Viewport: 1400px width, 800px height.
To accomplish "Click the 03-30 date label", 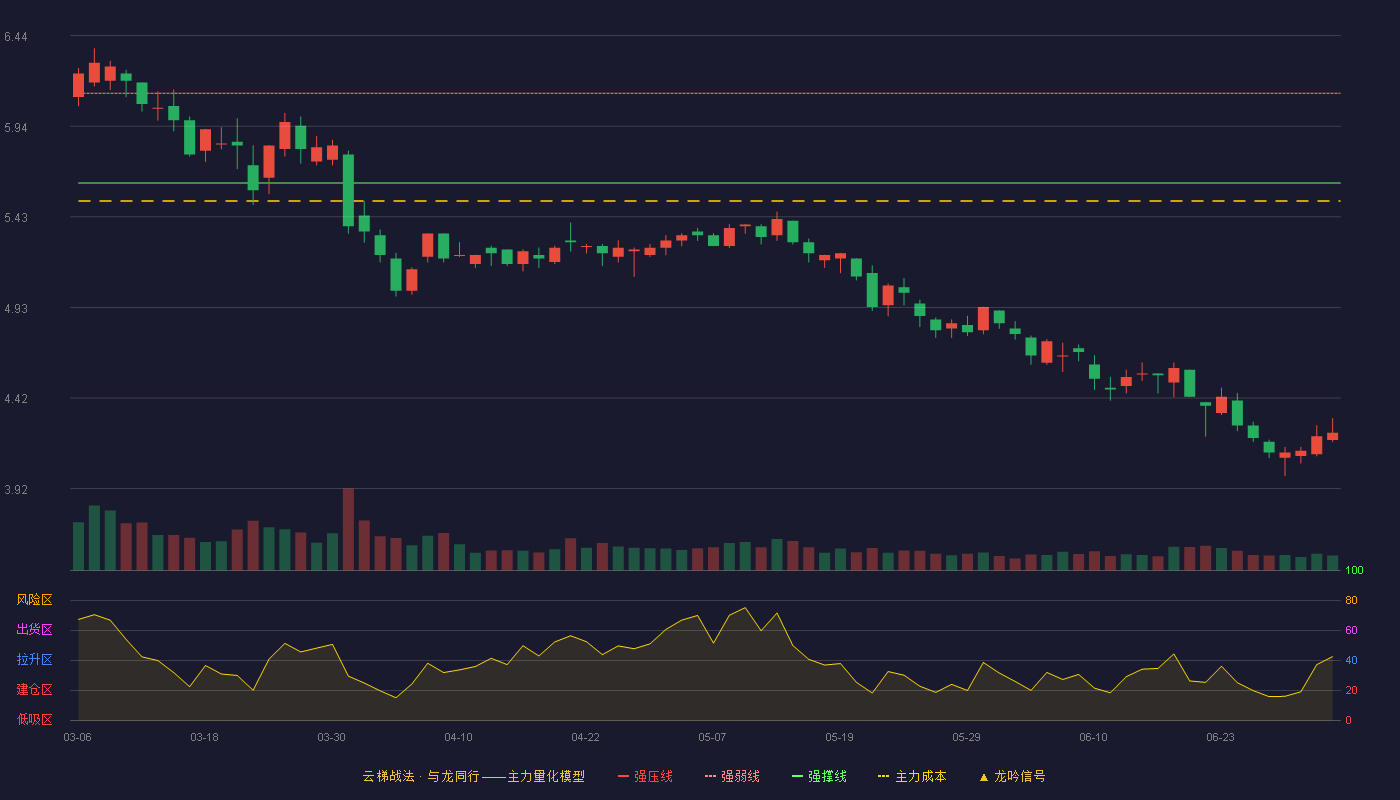I will click(331, 737).
